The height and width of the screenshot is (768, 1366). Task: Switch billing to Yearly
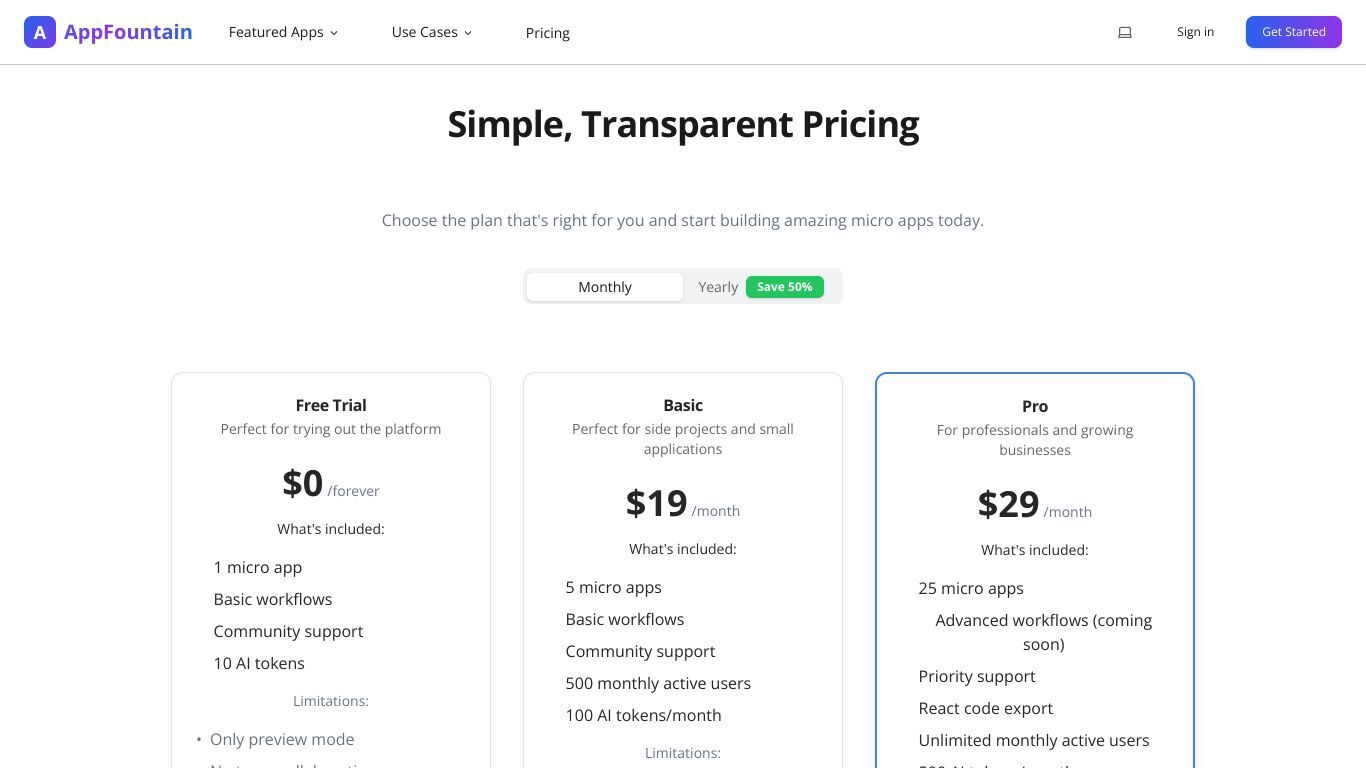(x=718, y=287)
